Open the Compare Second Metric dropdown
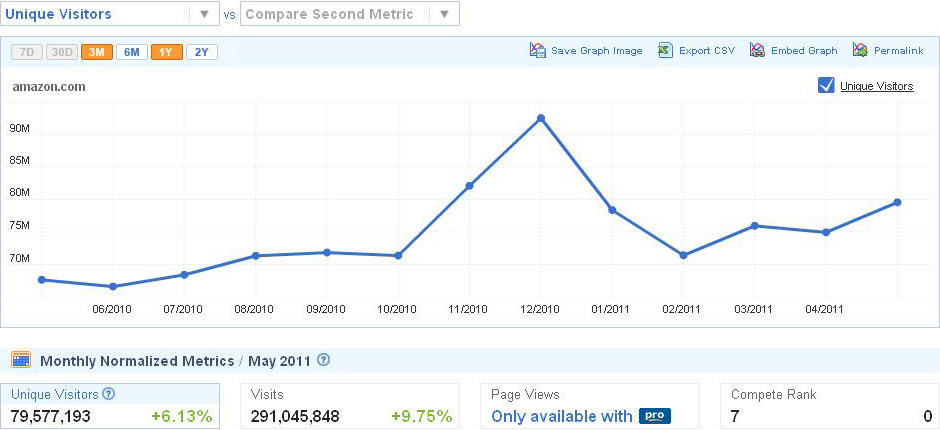 pos(350,14)
